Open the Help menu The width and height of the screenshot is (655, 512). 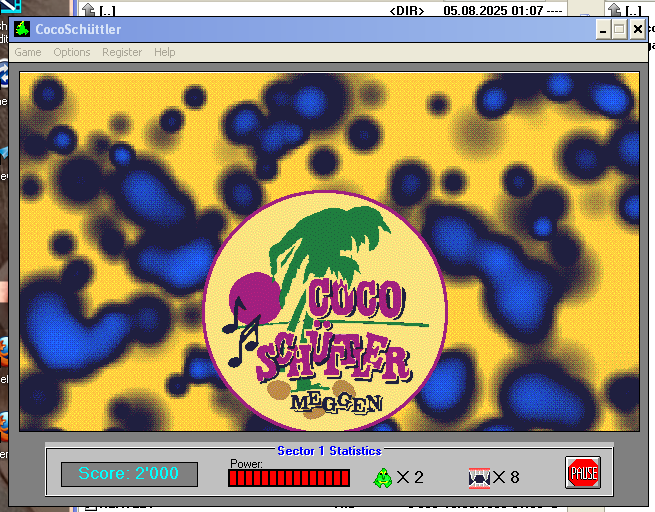[164, 52]
